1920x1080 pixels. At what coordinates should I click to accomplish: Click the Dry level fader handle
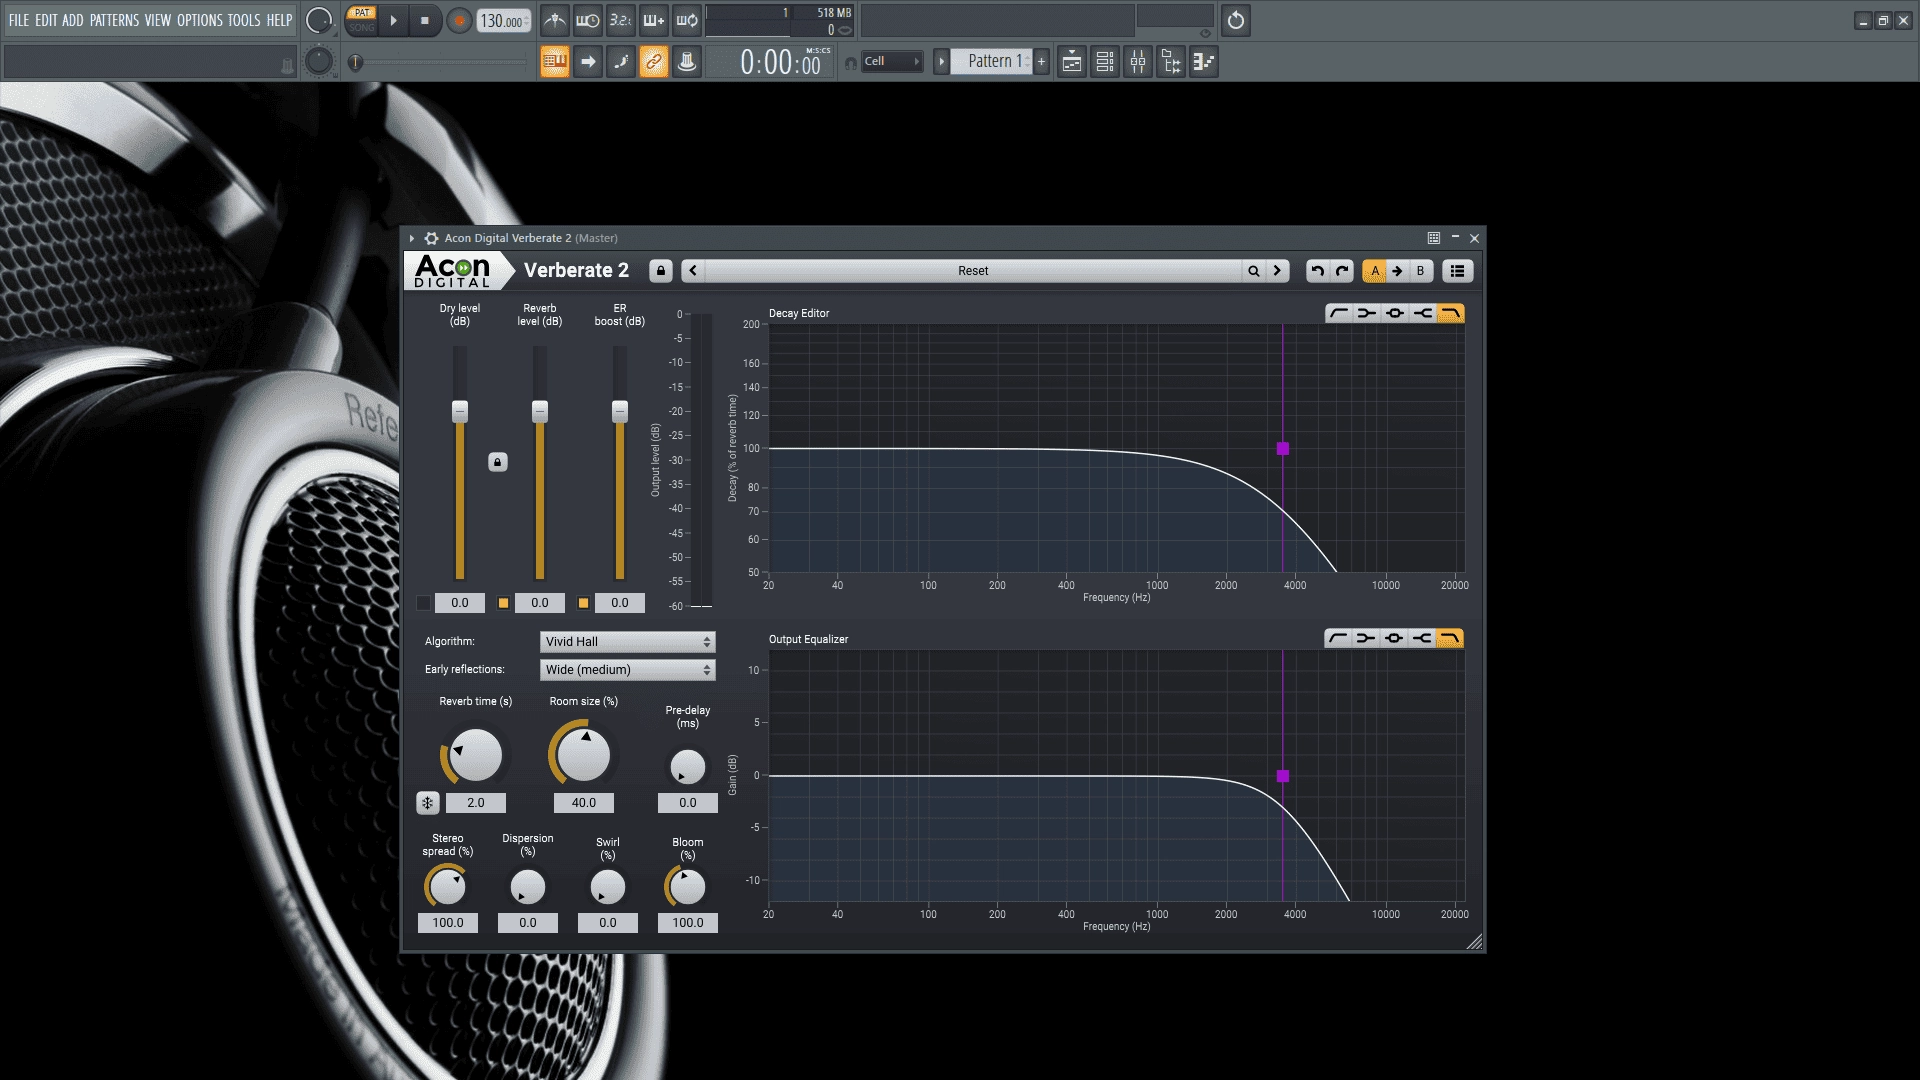(x=460, y=411)
